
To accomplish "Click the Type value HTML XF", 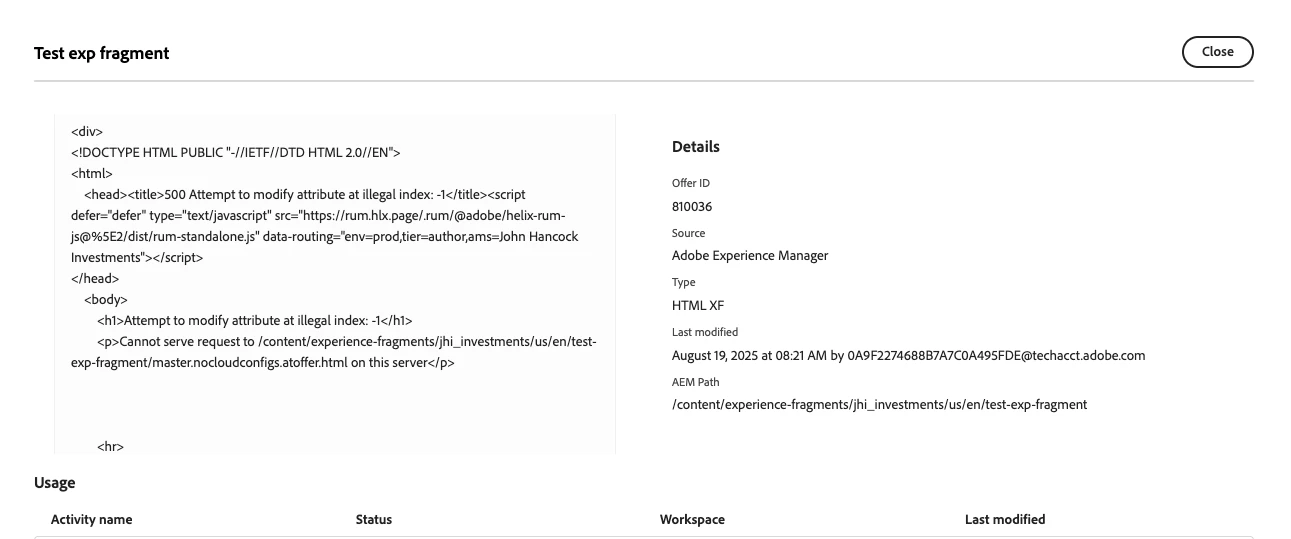I will click(698, 305).
